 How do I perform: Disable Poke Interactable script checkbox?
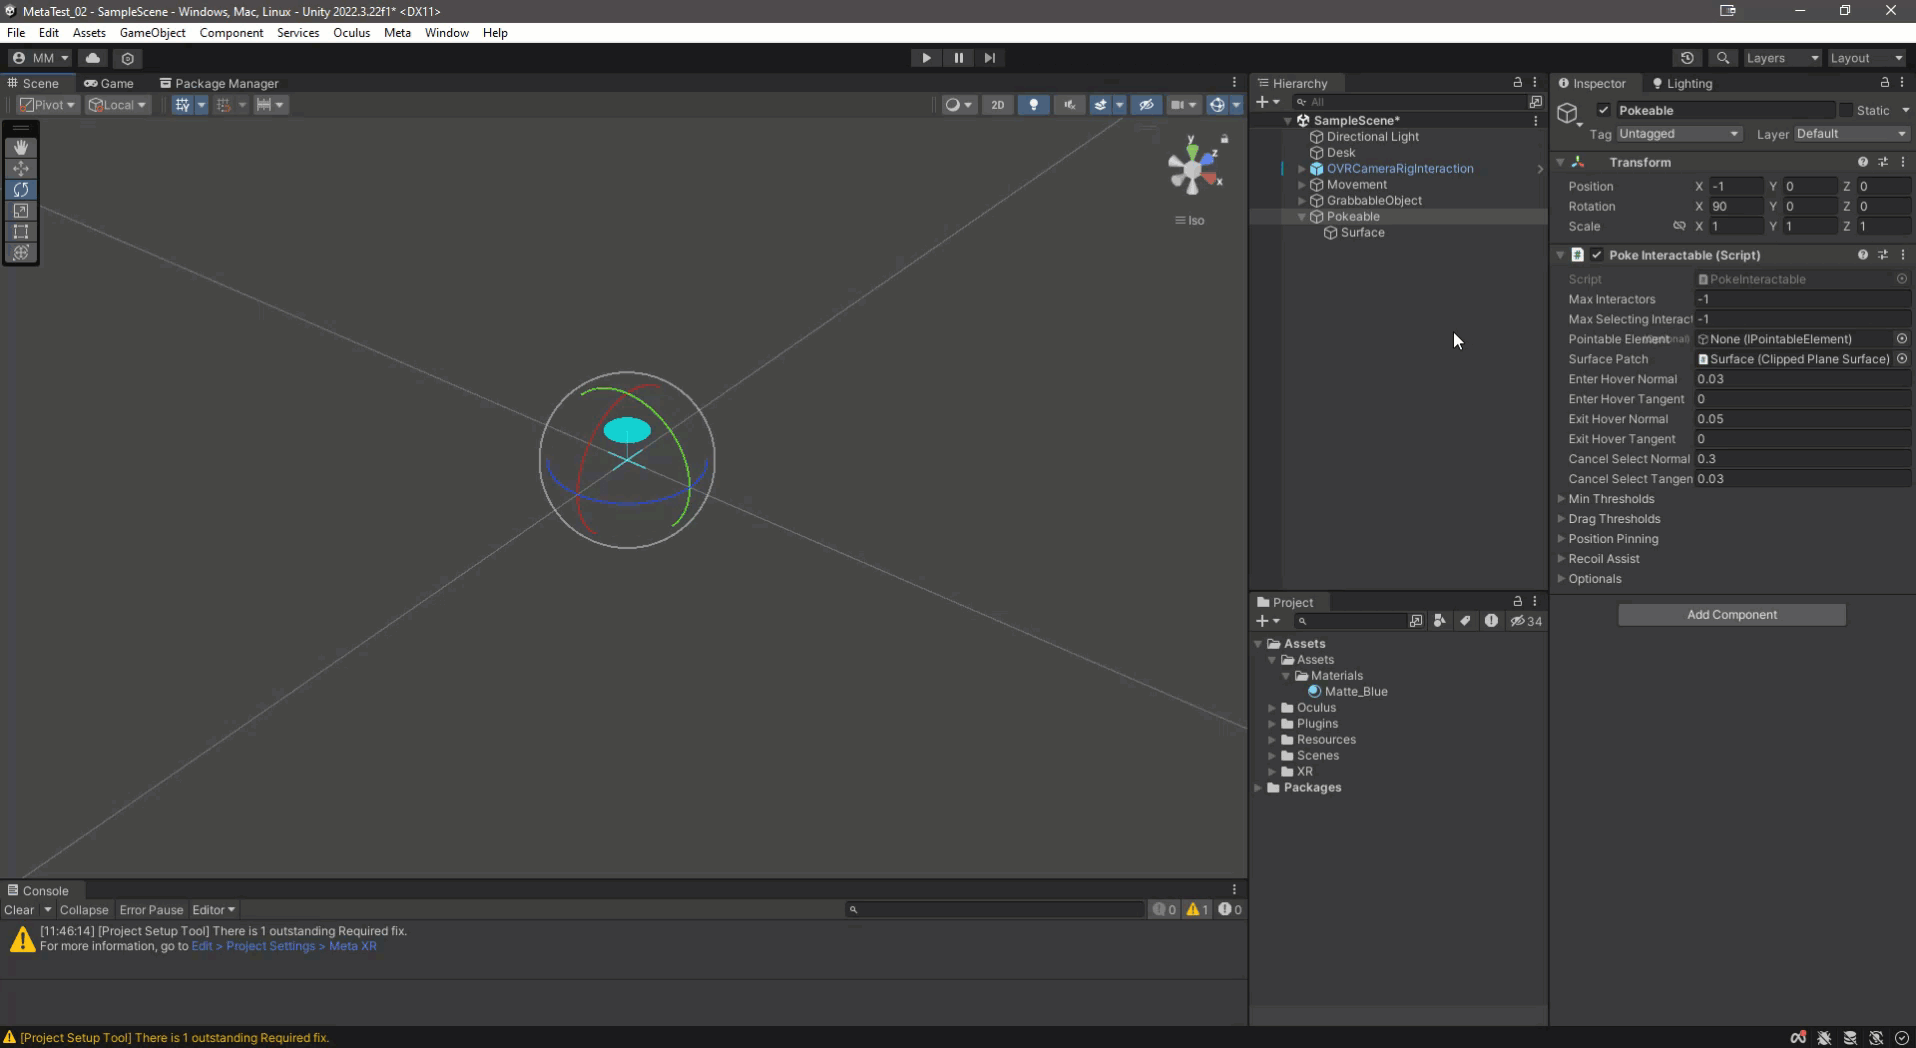(1597, 255)
